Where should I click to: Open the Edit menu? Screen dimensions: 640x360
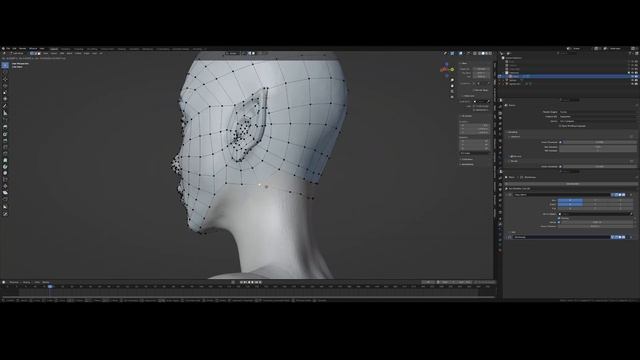coord(14,49)
